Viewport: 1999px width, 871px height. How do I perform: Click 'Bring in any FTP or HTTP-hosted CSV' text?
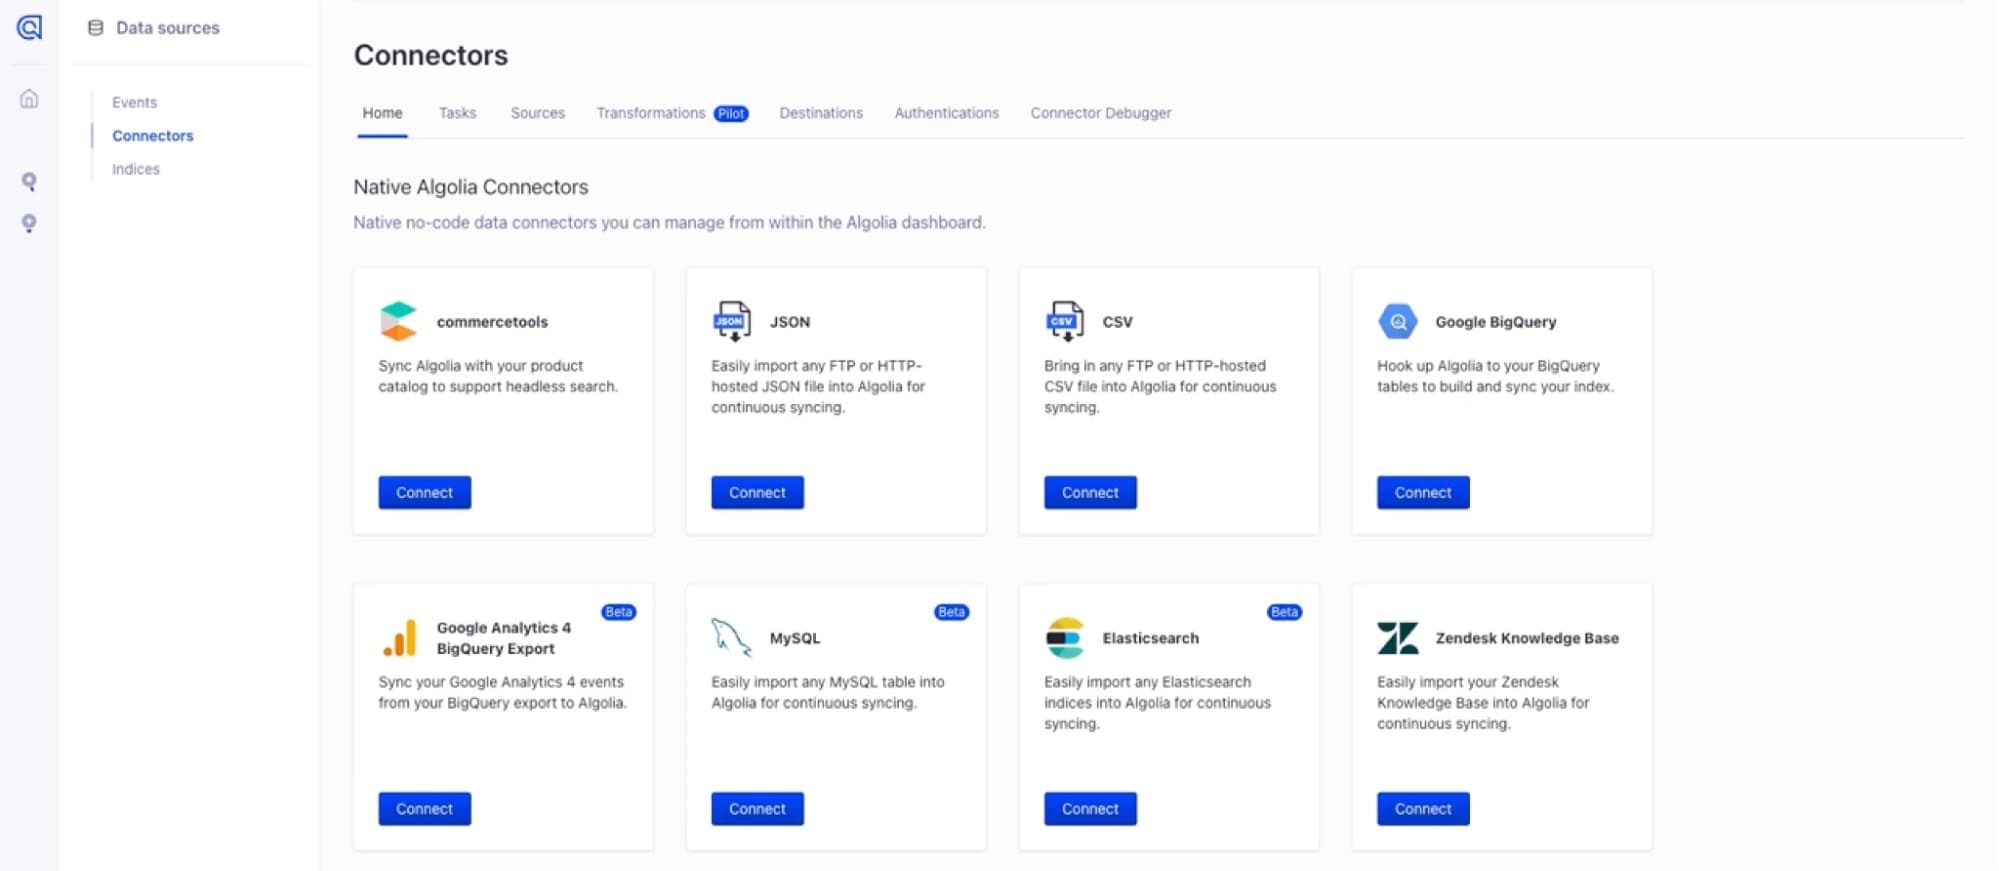tap(1160, 386)
